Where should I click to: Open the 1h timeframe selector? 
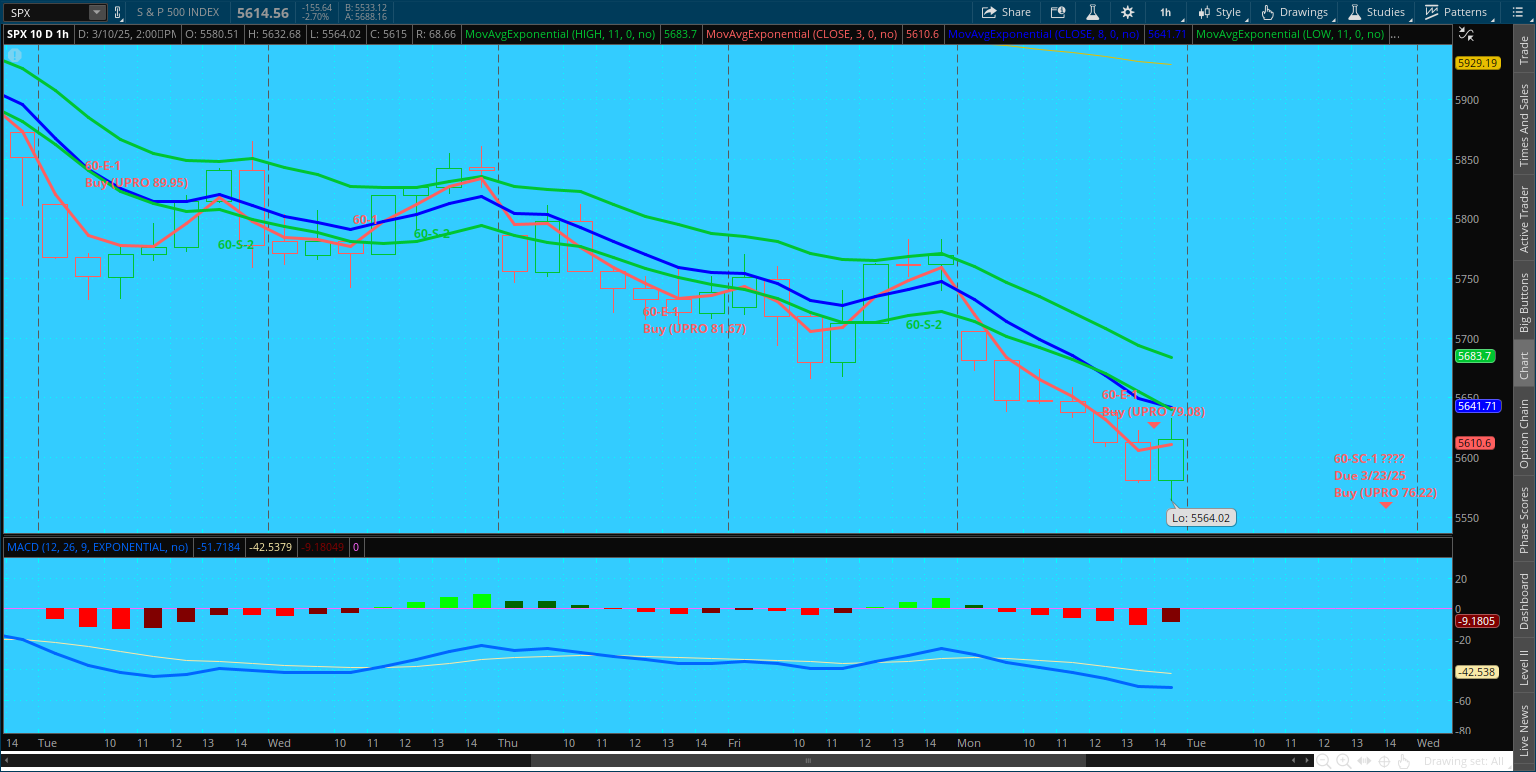(1165, 12)
